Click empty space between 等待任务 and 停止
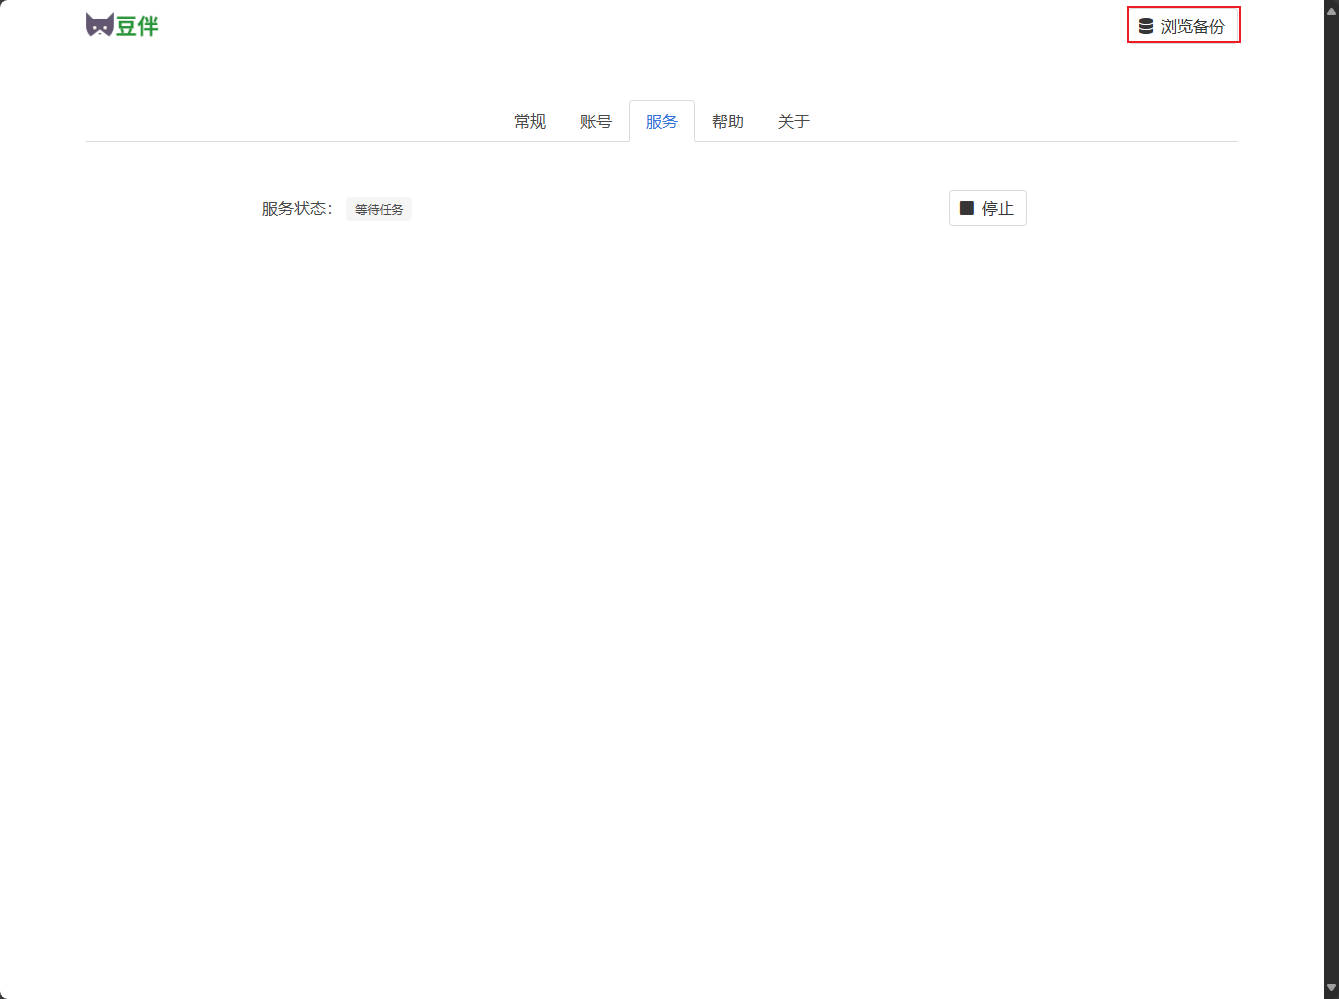This screenshot has width=1339, height=999. tap(680, 208)
